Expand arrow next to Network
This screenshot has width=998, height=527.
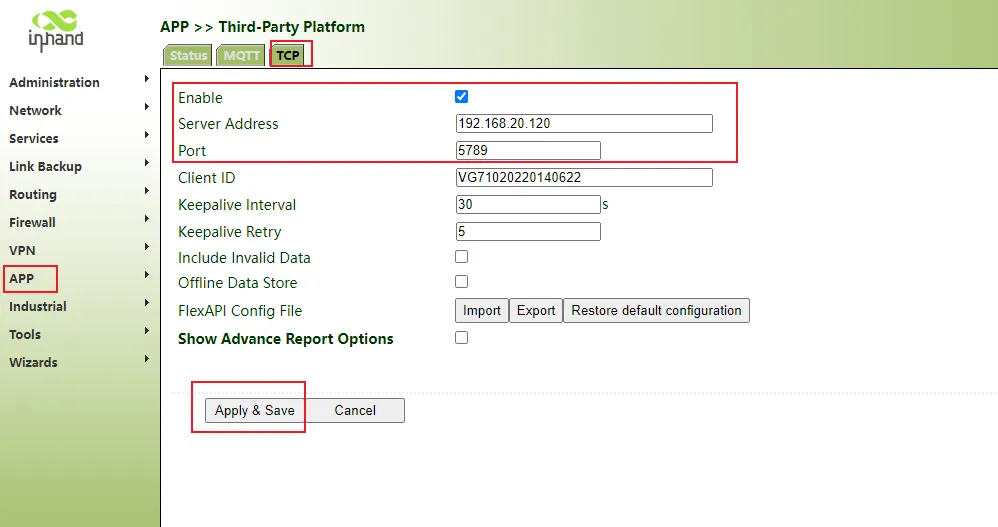(x=147, y=107)
